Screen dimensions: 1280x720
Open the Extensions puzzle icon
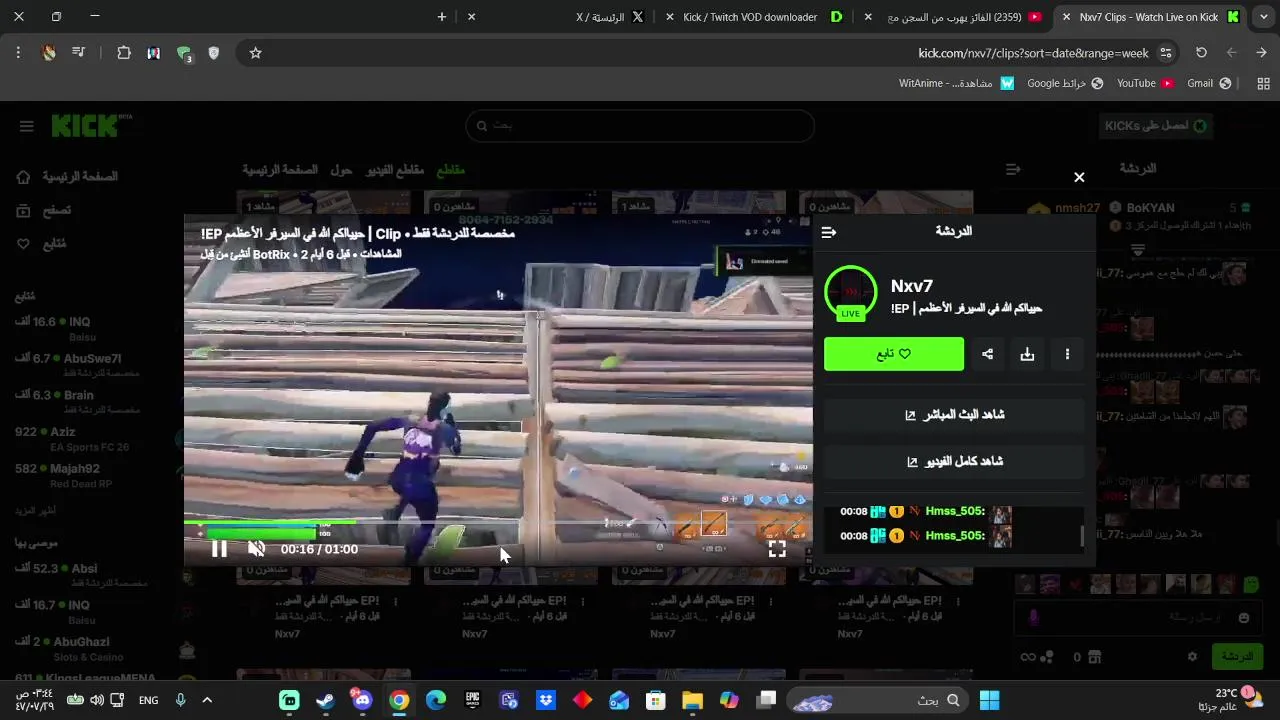(x=124, y=53)
